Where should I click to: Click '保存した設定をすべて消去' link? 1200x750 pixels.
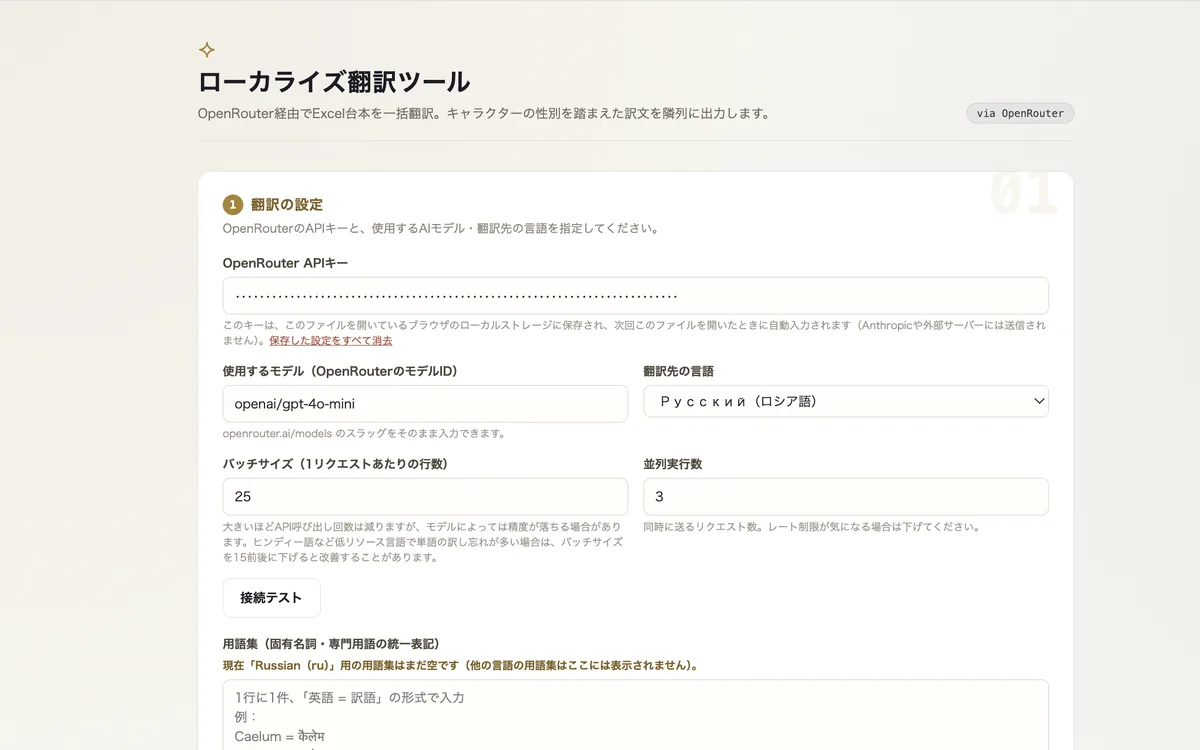(x=330, y=341)
